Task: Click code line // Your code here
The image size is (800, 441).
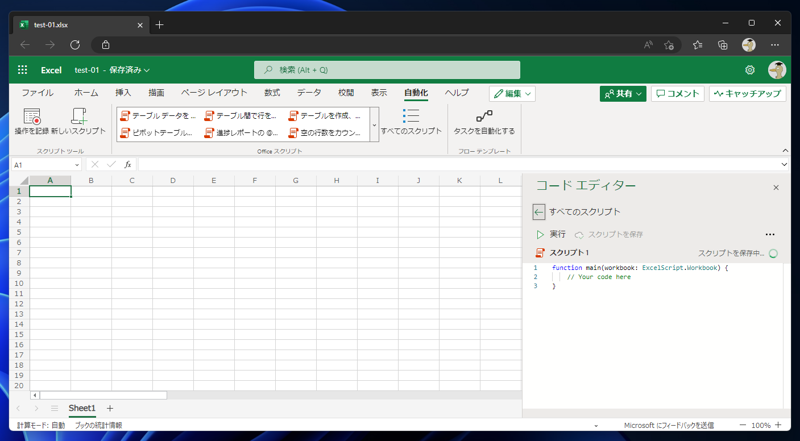Action: (x=598, y=277)
